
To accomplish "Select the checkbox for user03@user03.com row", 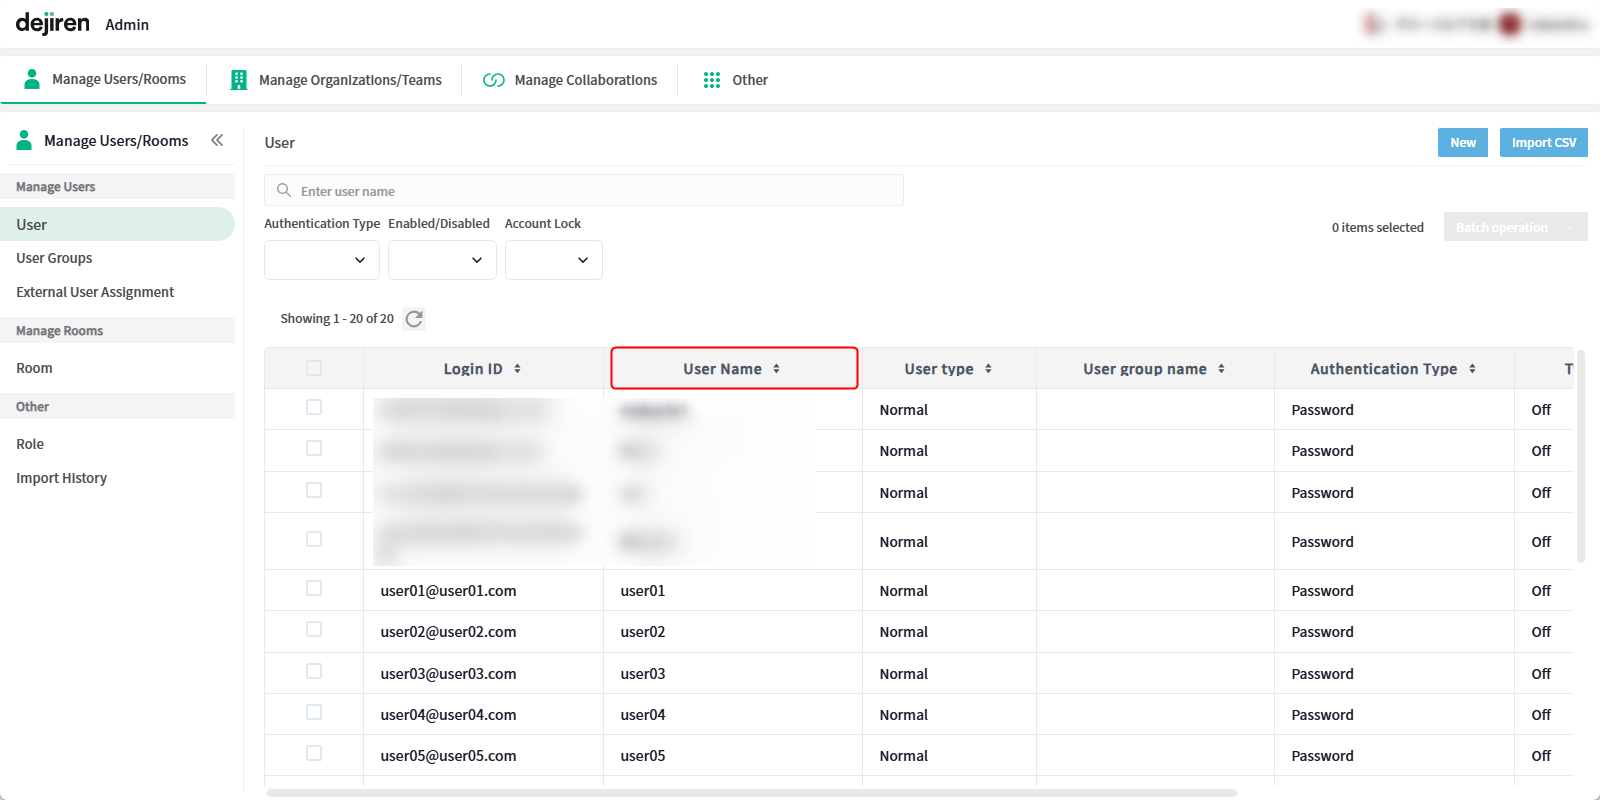I will pos(314,672).
